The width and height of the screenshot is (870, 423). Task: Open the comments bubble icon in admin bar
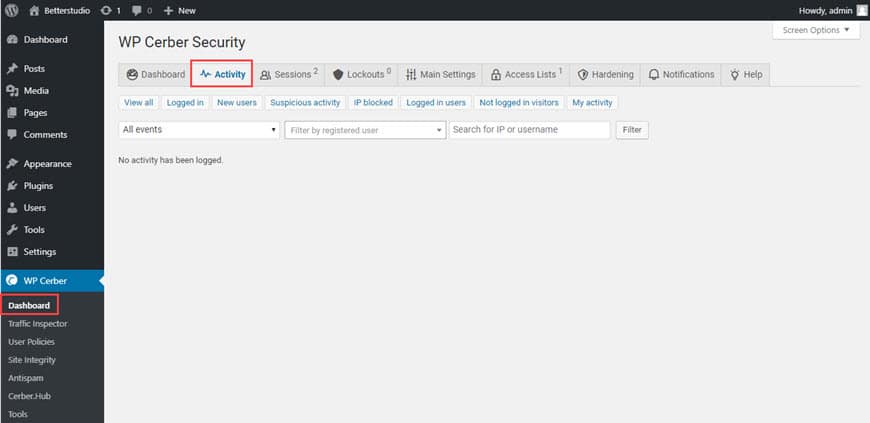click(x=137, y=11)
